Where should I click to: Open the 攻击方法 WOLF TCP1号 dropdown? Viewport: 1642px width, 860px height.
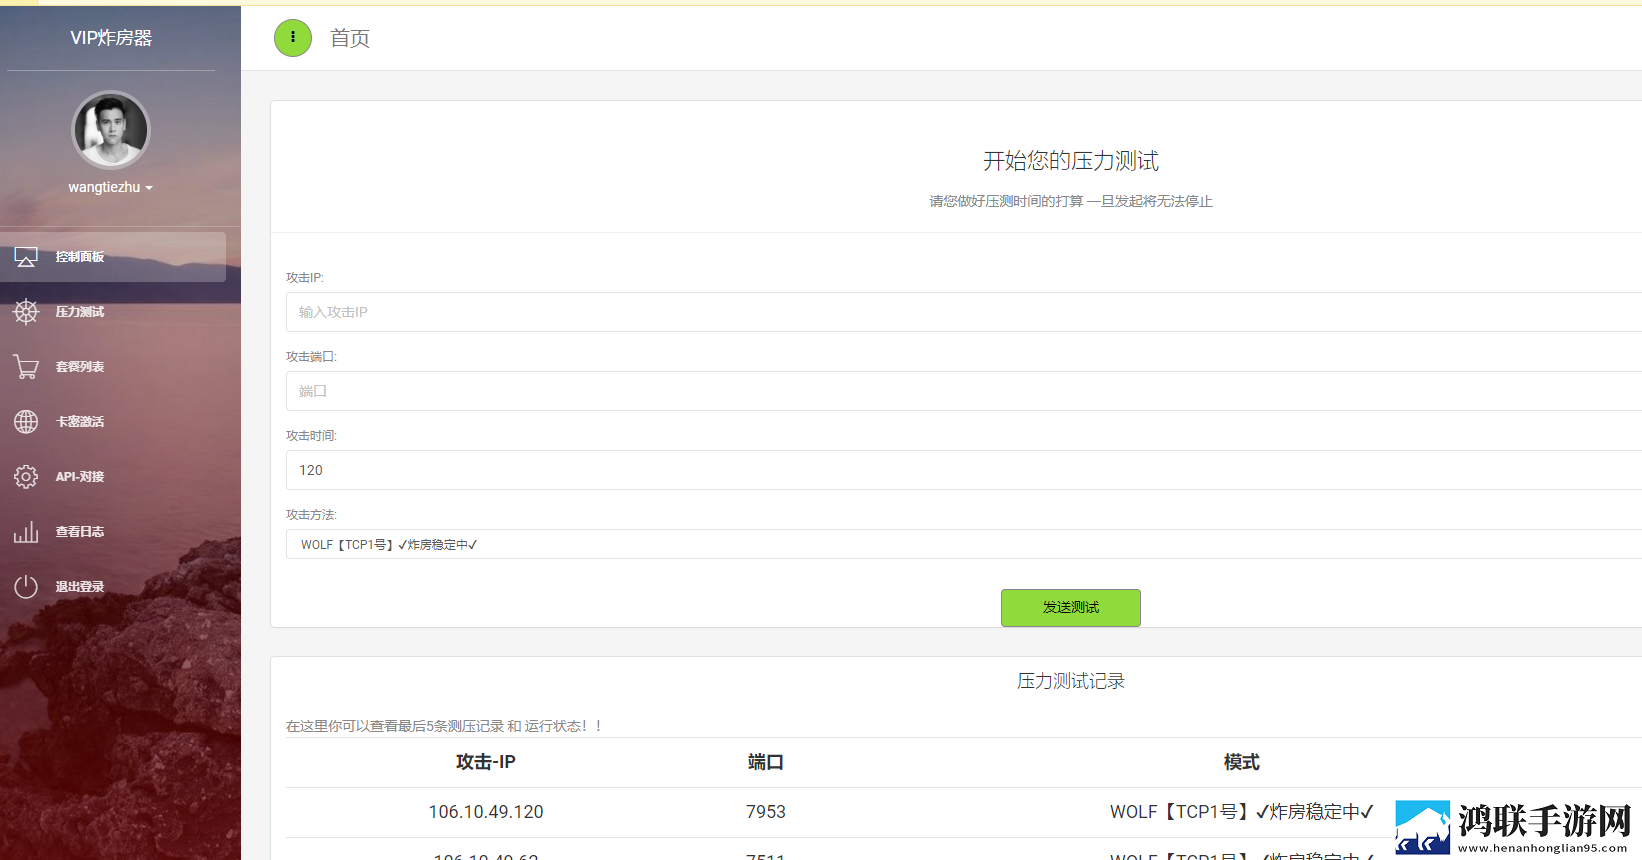[964, 544]
